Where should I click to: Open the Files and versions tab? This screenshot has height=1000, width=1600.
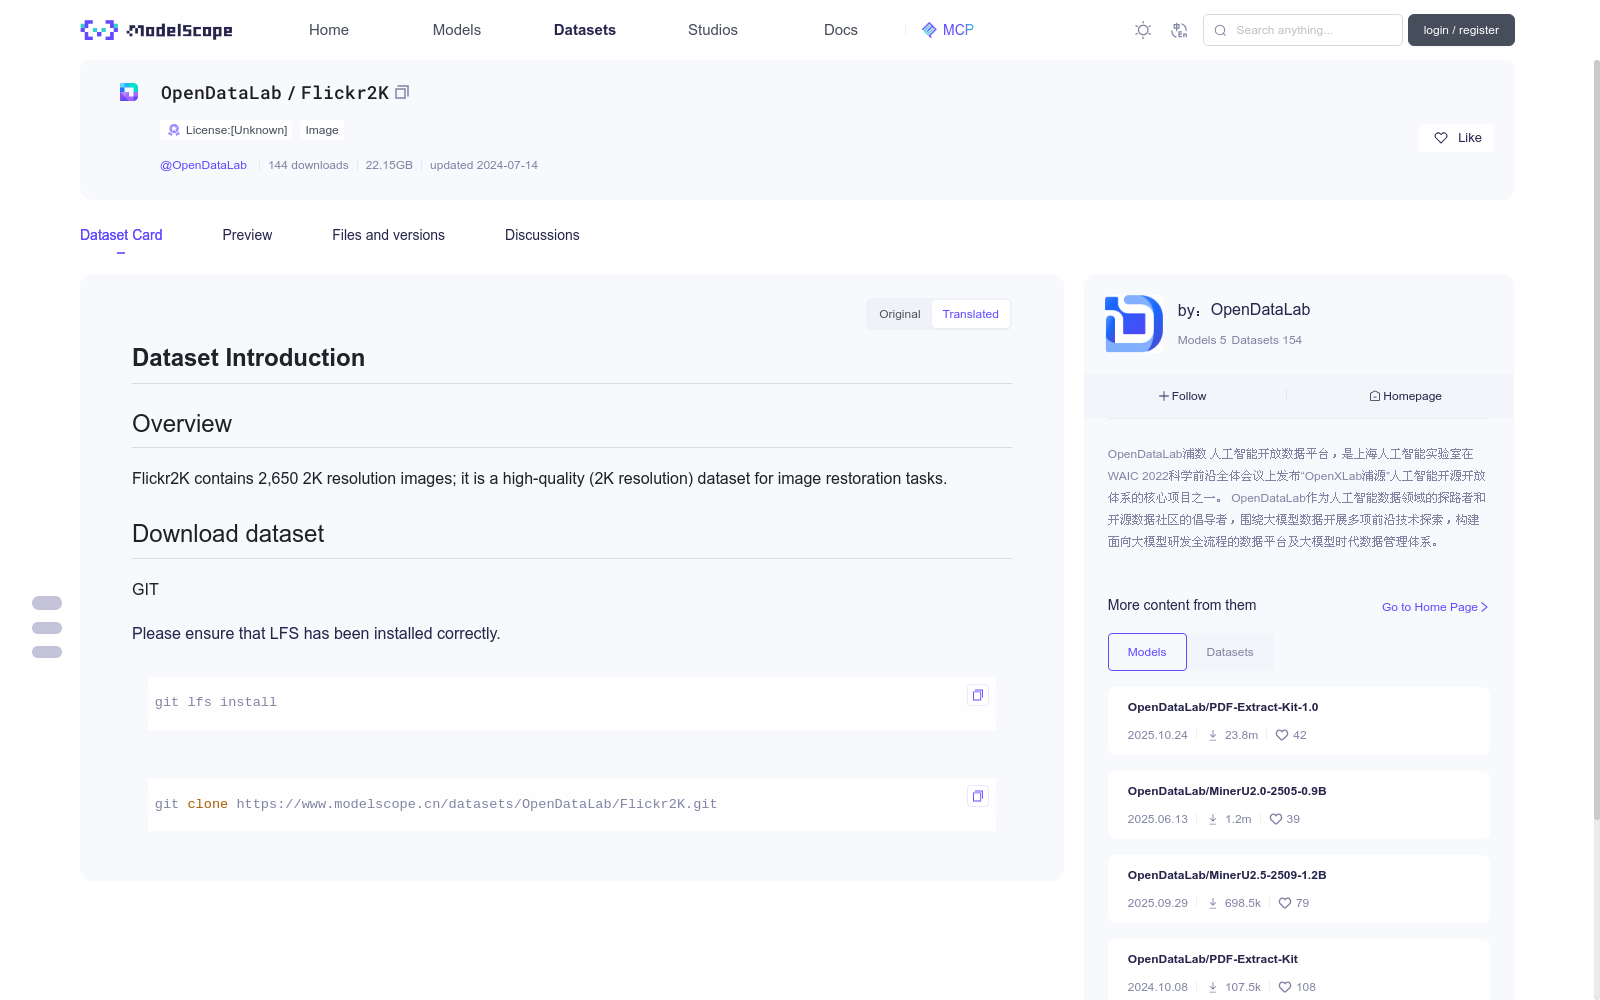pyautogui.click(x=388, y=235)
